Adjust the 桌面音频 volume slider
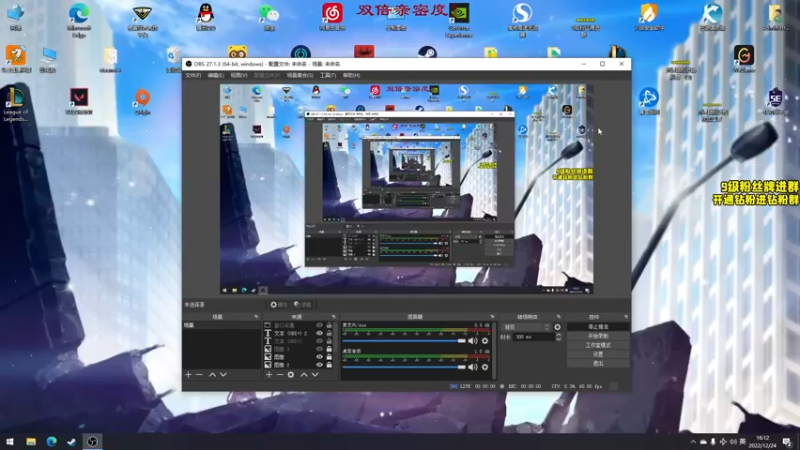The image size is (800, 450). (404, 367)
